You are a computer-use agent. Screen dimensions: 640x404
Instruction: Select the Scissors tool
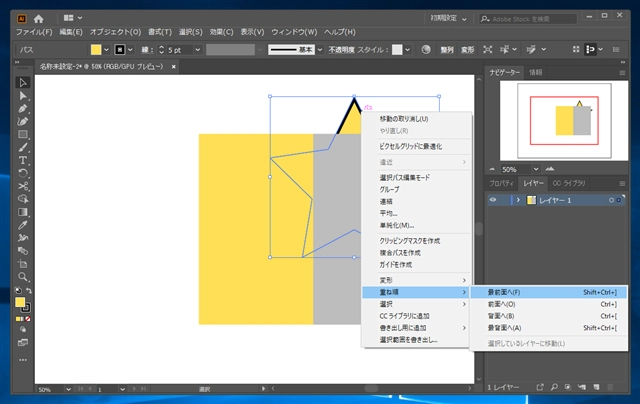coord(23,186)
